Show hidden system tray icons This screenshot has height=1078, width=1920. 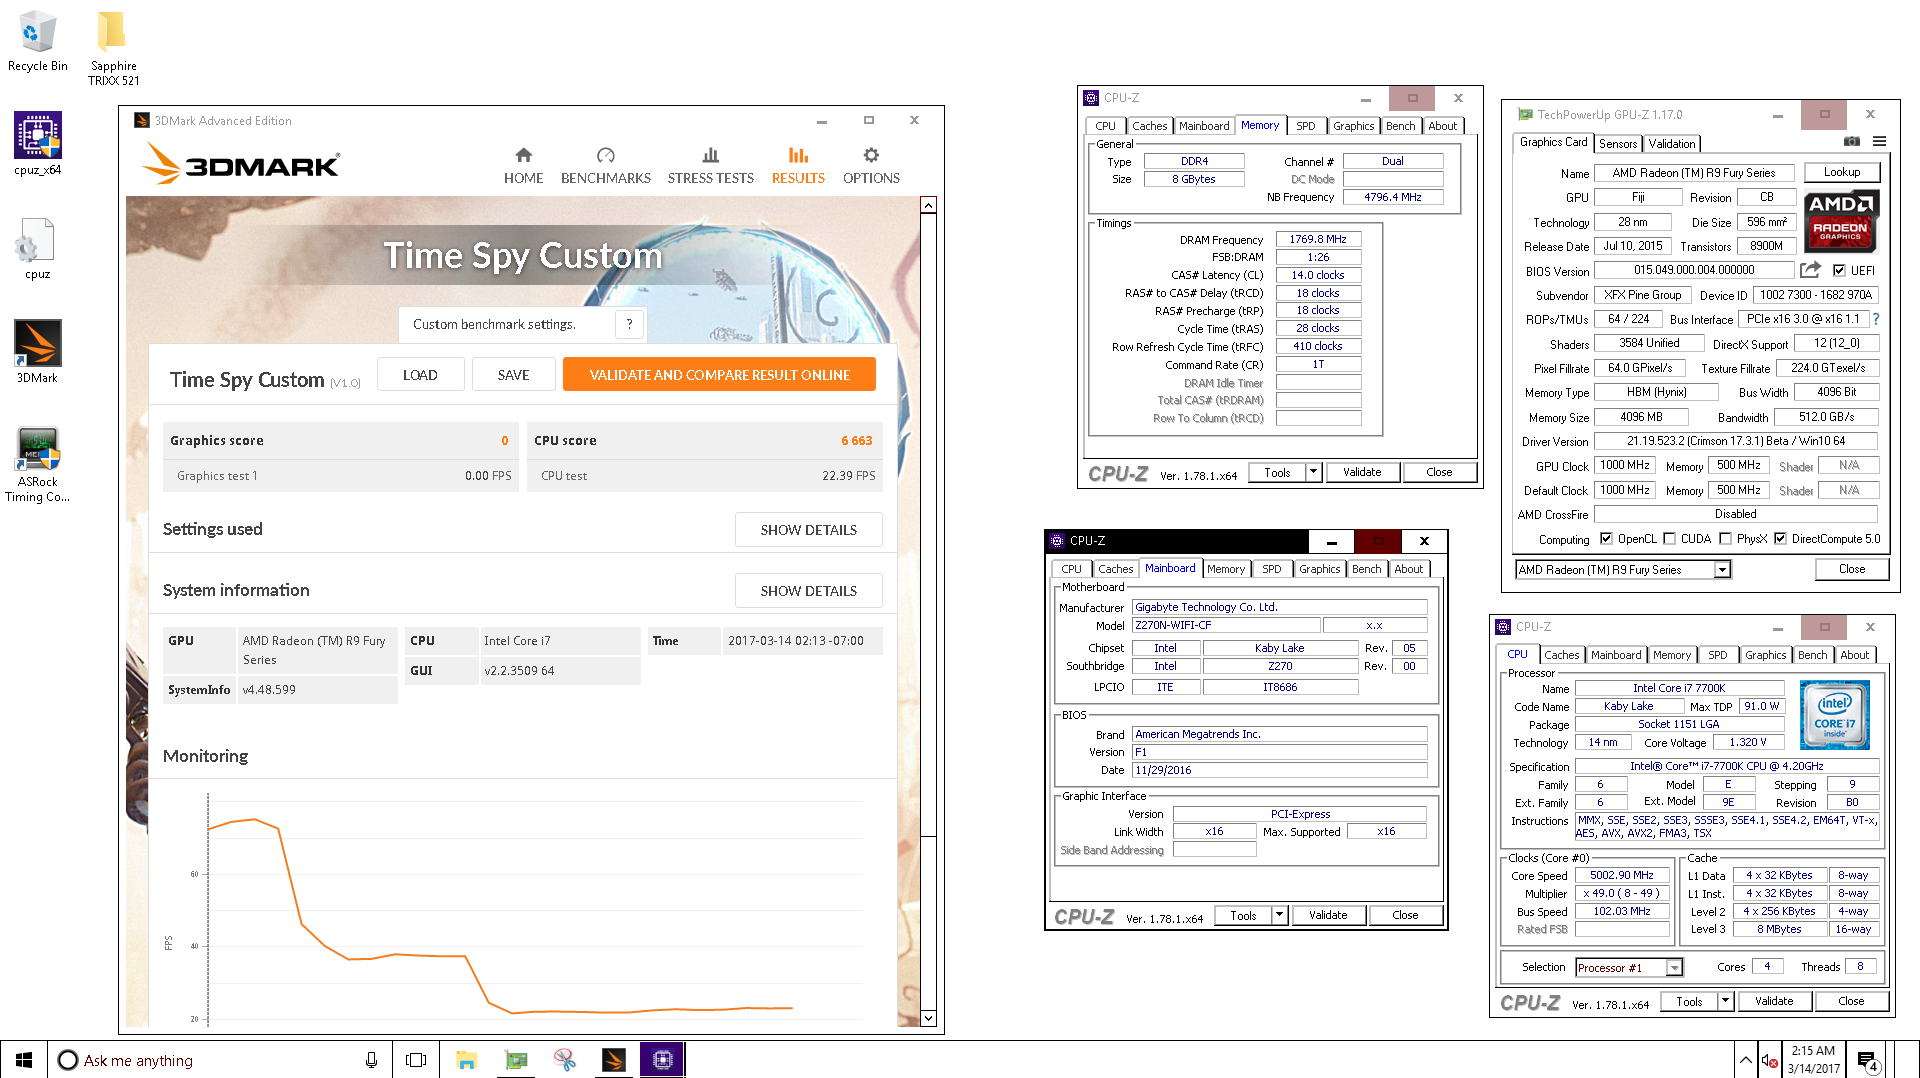pos(1745,1060)
